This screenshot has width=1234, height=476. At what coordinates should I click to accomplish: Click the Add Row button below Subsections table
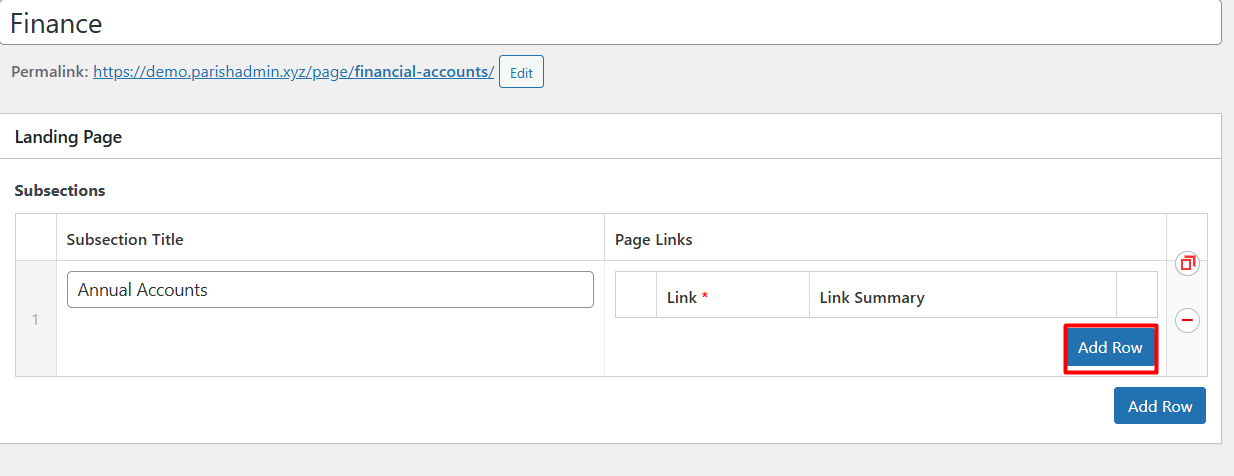point(1160,406)
